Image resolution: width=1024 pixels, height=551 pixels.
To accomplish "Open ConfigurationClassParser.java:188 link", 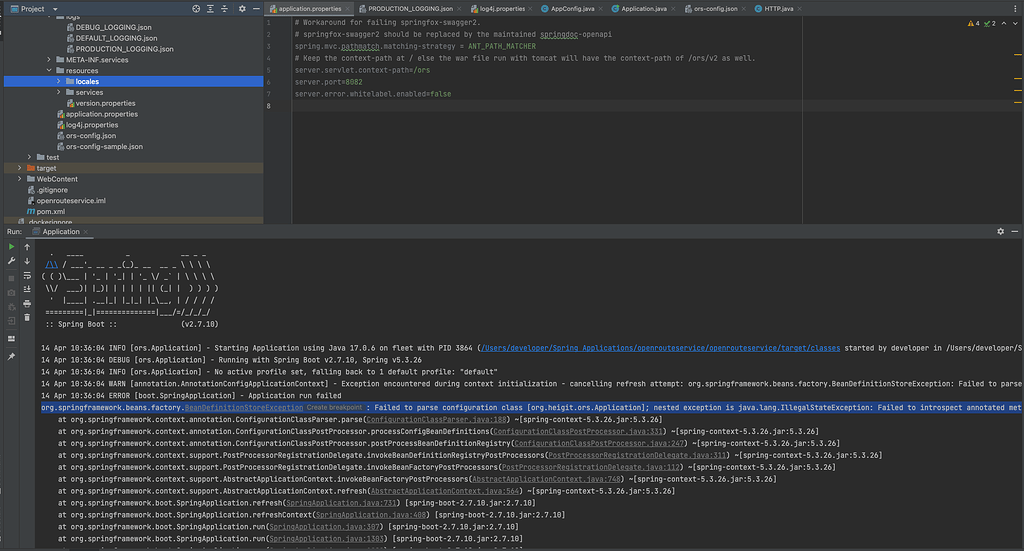I will coord(436,420).
